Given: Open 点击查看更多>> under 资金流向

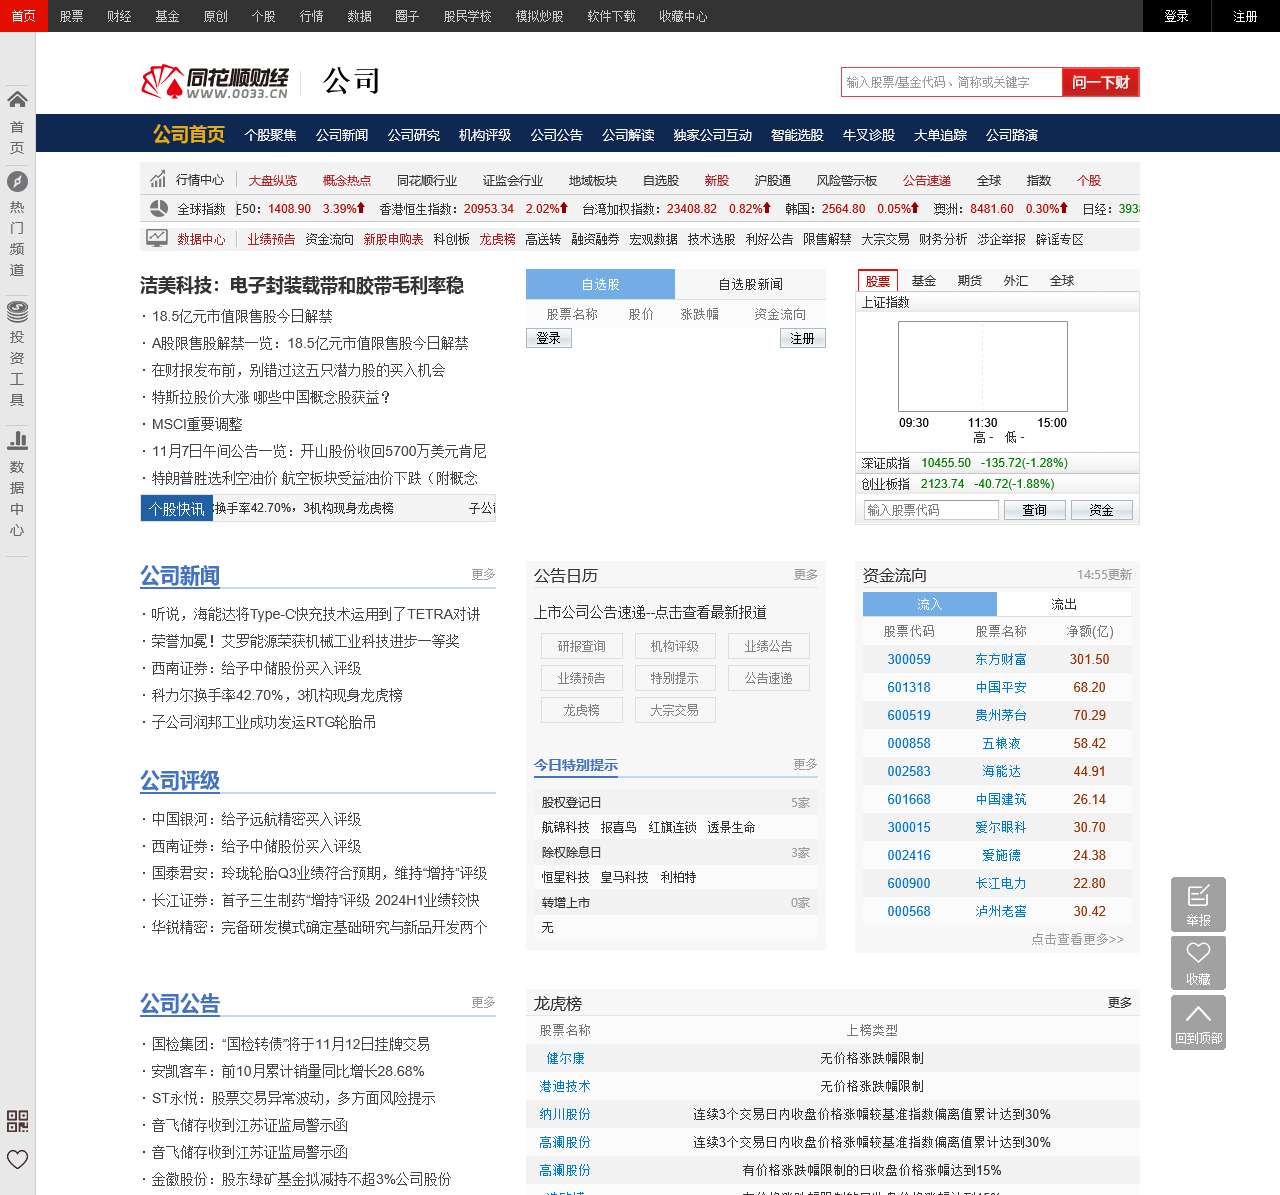Looking at the screenshot, I should point(1078,939).
